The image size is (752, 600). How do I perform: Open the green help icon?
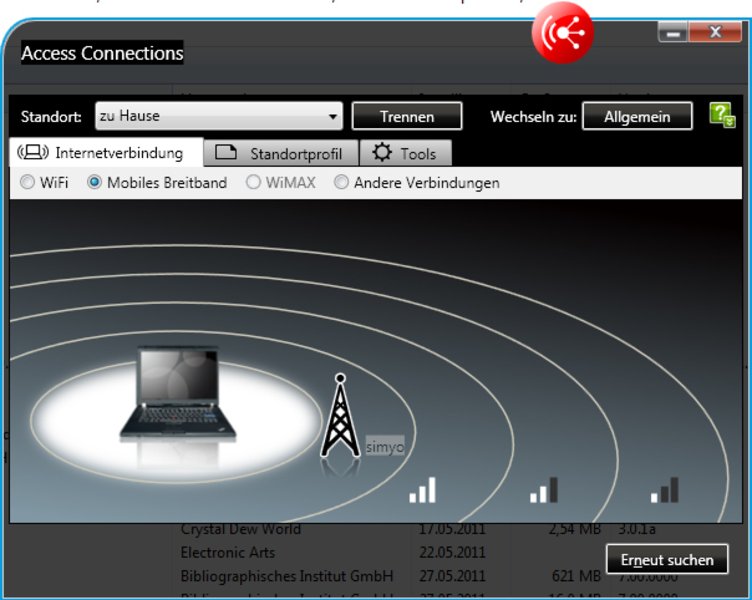pos(722,116)
